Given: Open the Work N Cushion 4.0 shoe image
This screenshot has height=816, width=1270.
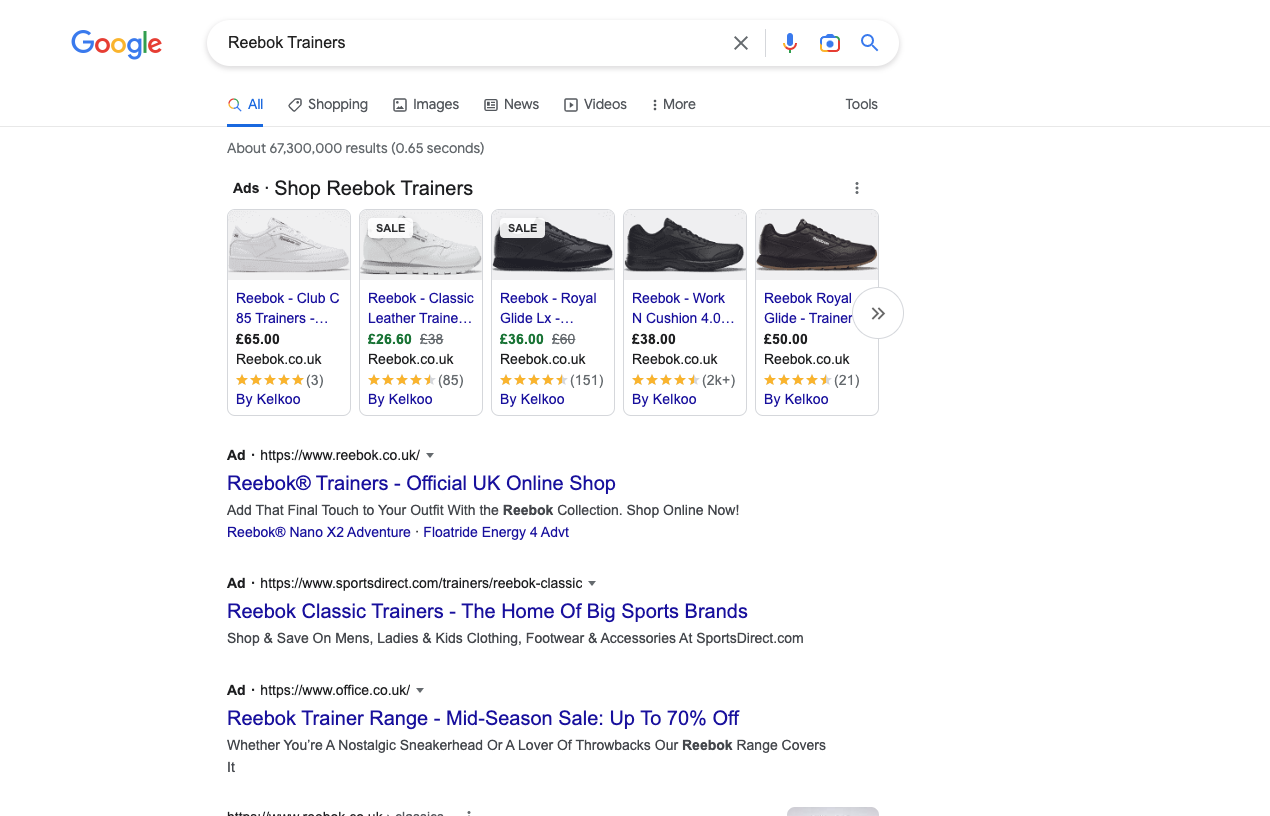Looking at the screenshot, I should click(x=685, y=245).
